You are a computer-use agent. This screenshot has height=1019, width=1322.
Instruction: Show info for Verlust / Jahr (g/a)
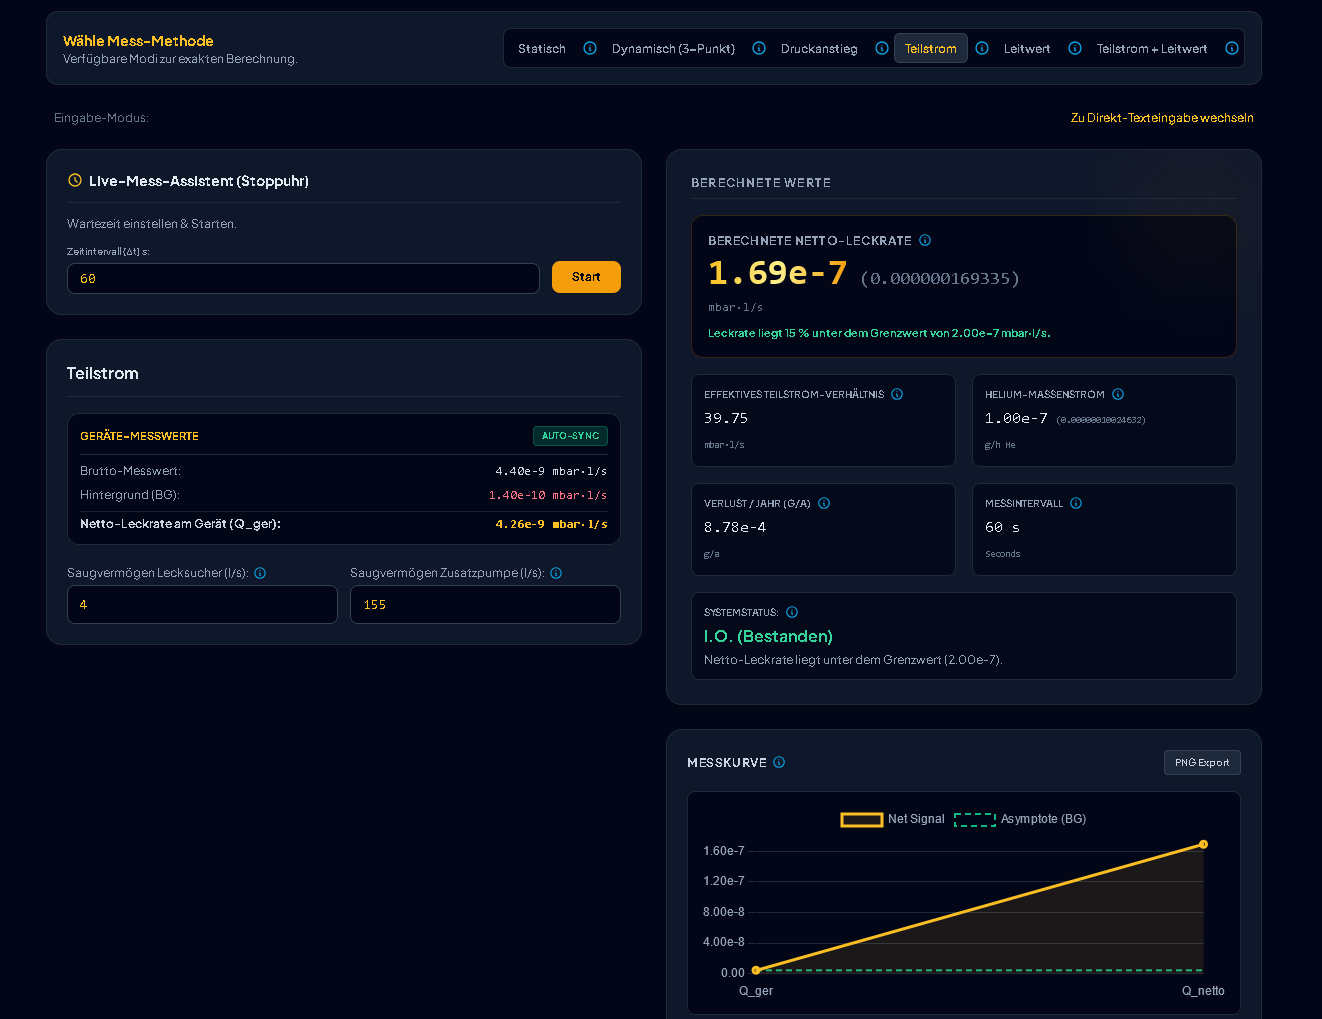[824, 503]
